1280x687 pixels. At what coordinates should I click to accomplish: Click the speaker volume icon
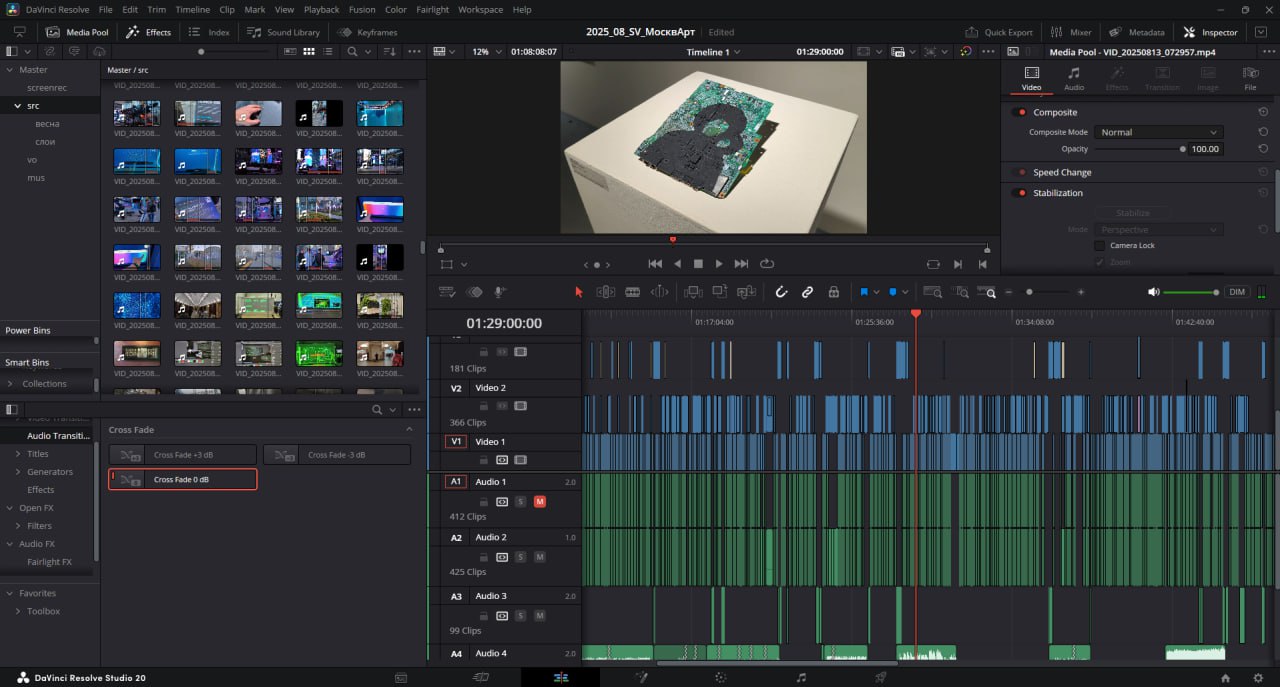[x=1153, y=292]
